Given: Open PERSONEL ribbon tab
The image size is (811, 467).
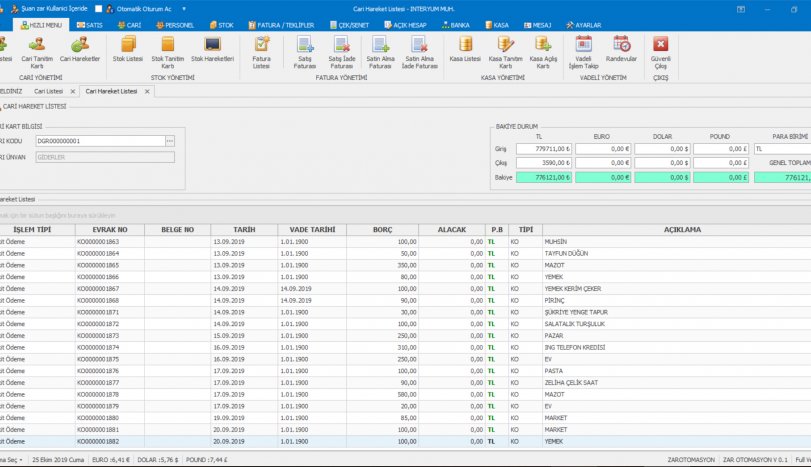Looking at the screenshot, I should tap(175, 25).
